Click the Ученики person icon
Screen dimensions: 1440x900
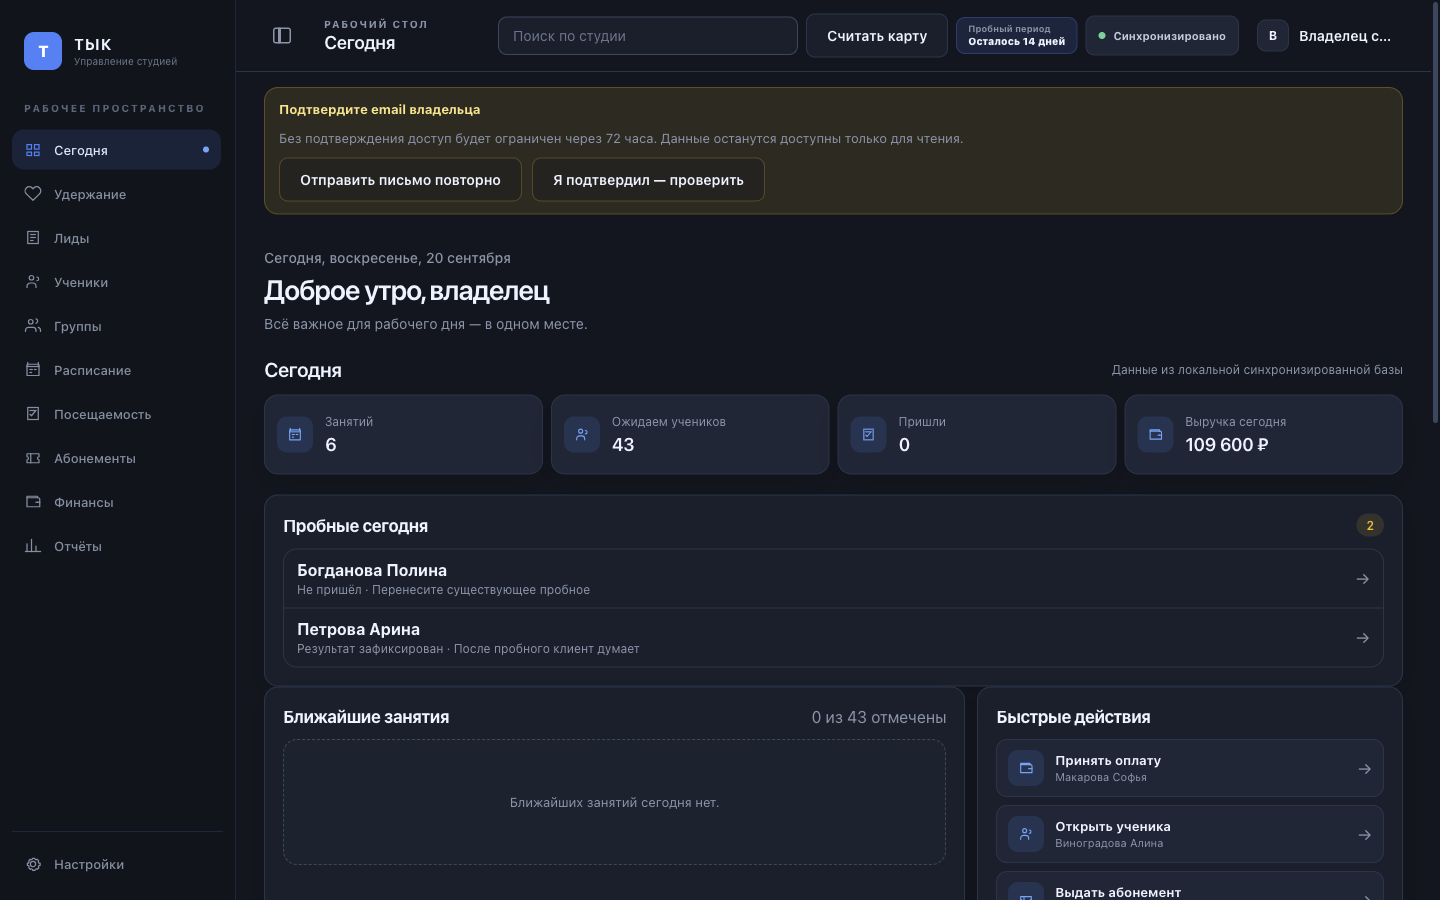pos(33,282)
